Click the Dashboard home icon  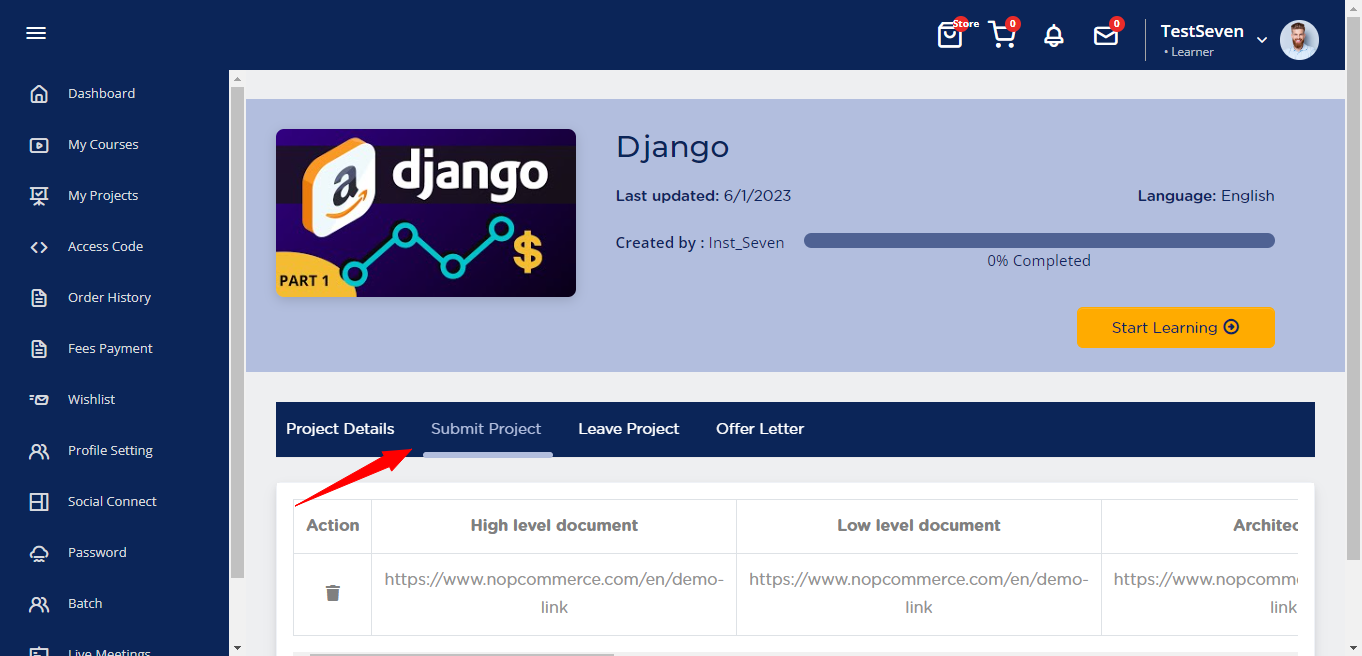(39, 94)
